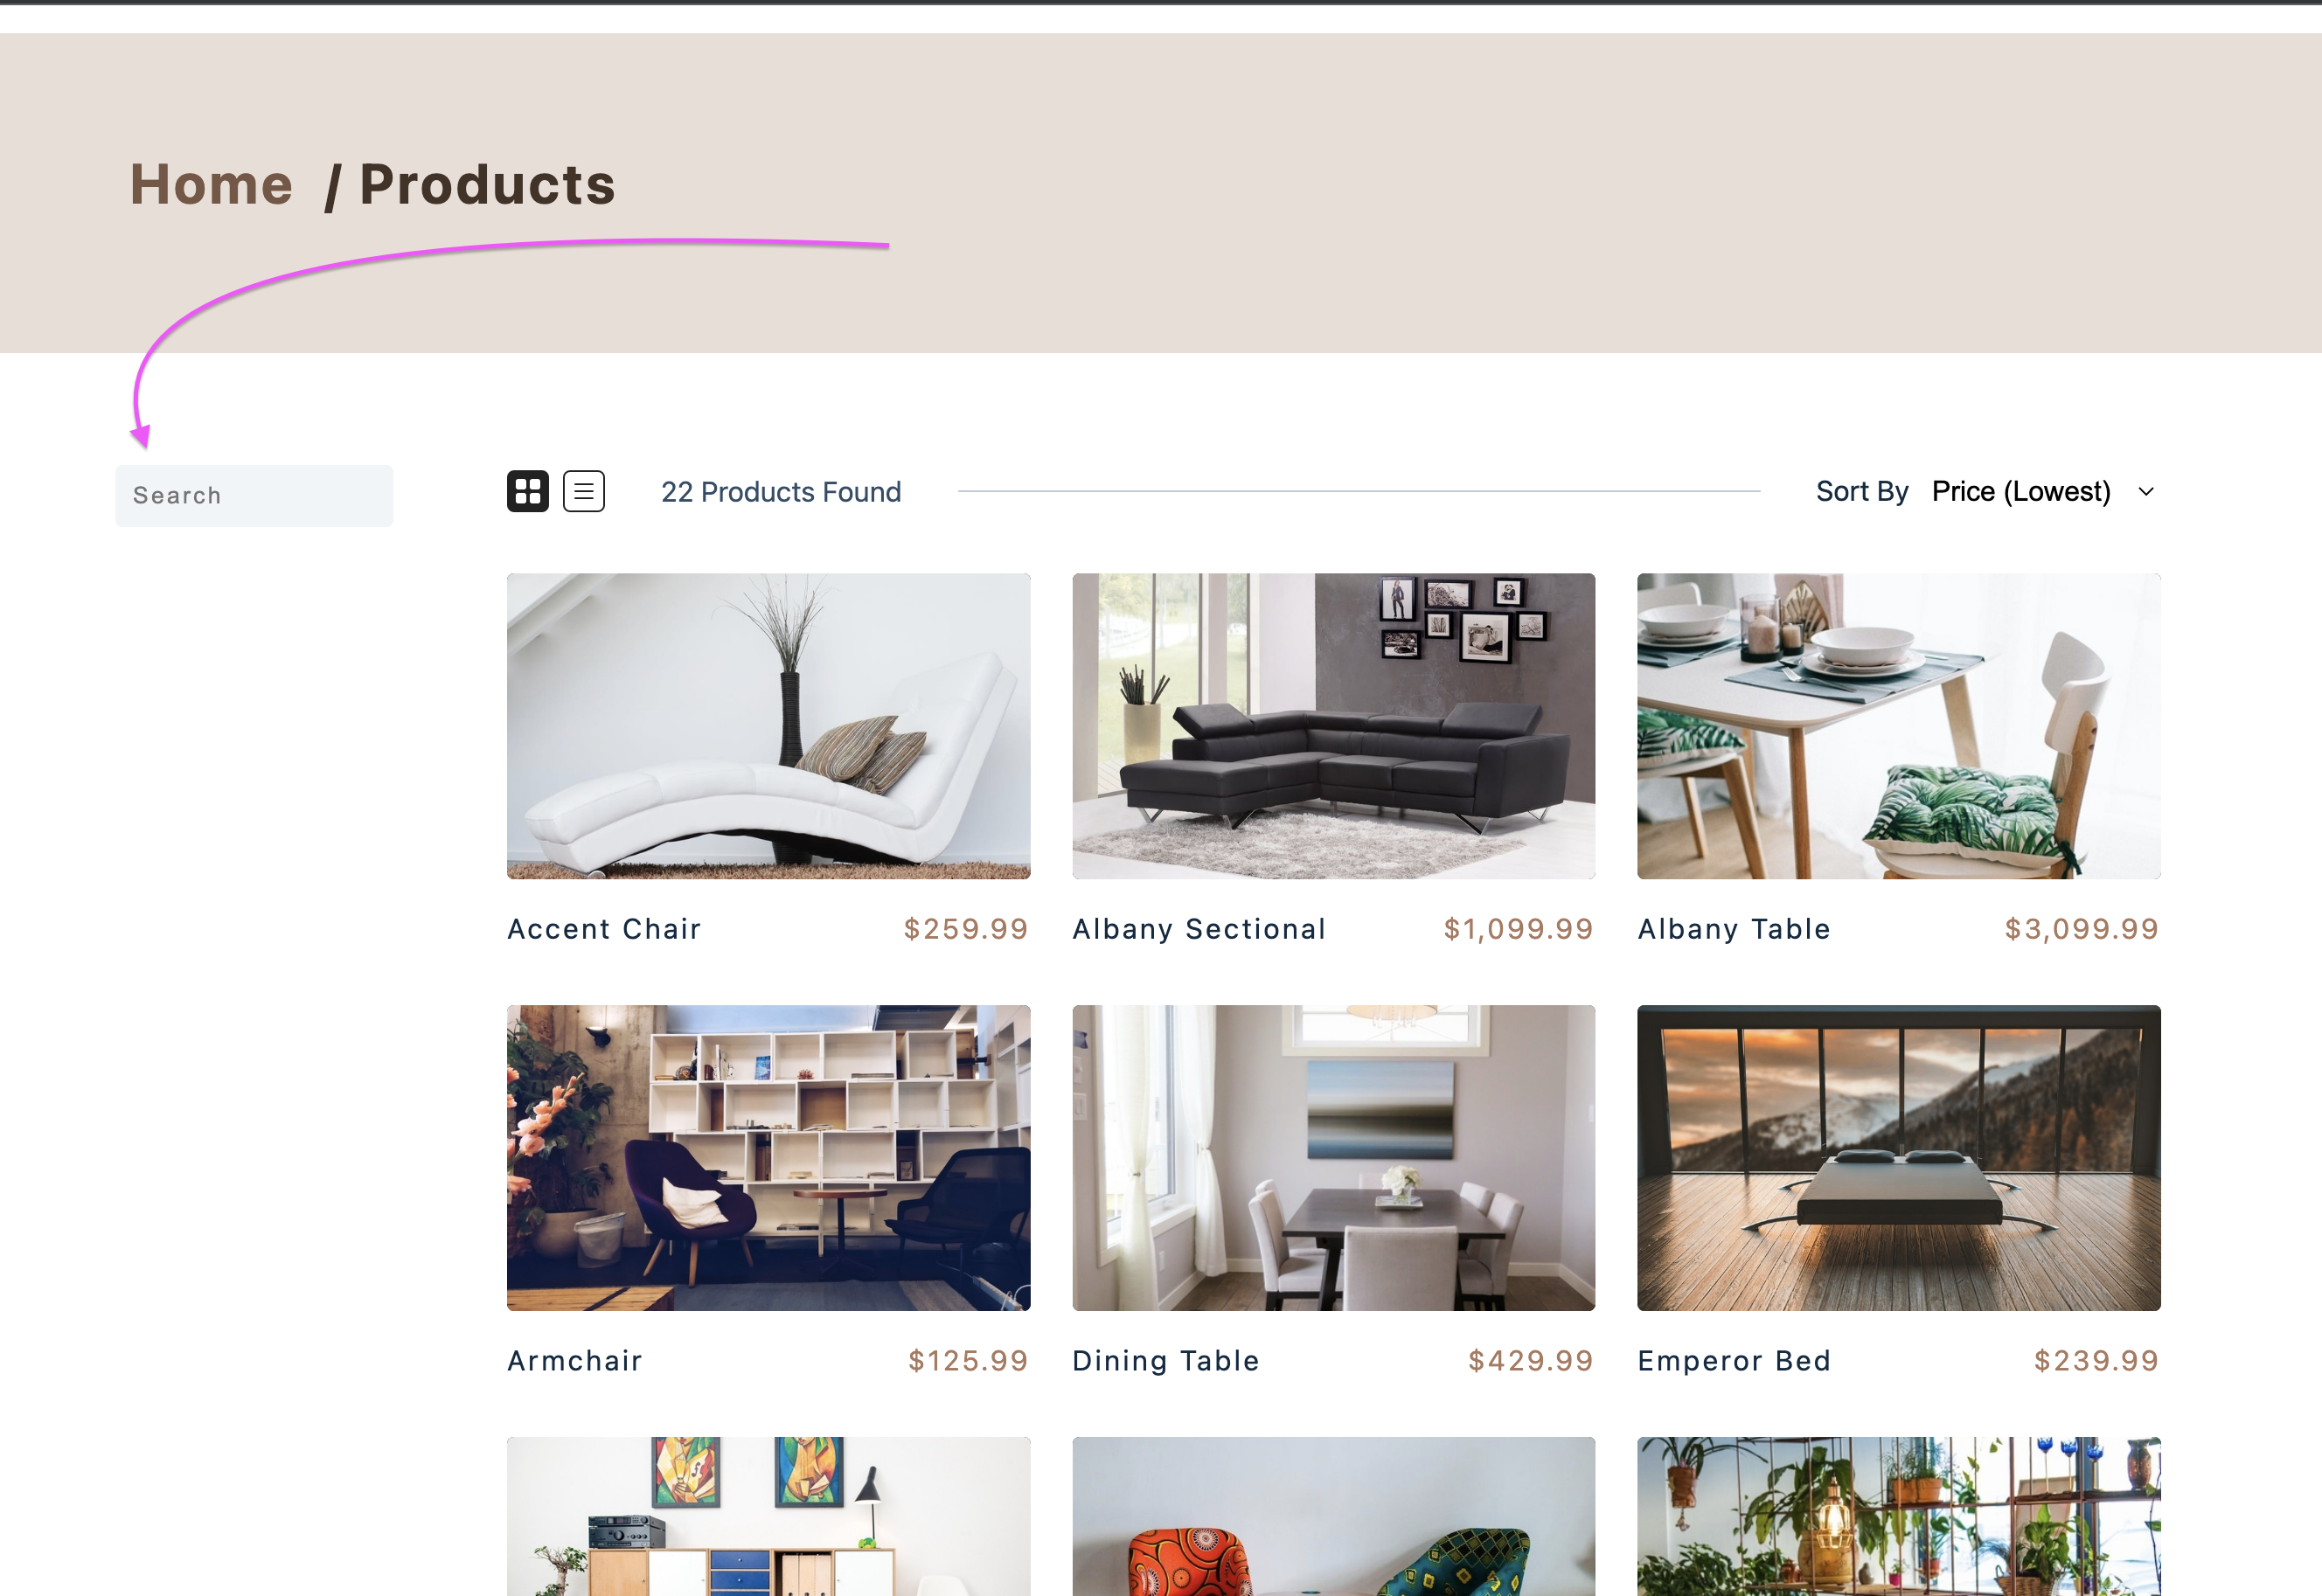Open the Albany Sectional product image
The width and height of the screenshot is (2322, 1596).
[x=1333, y=726]
